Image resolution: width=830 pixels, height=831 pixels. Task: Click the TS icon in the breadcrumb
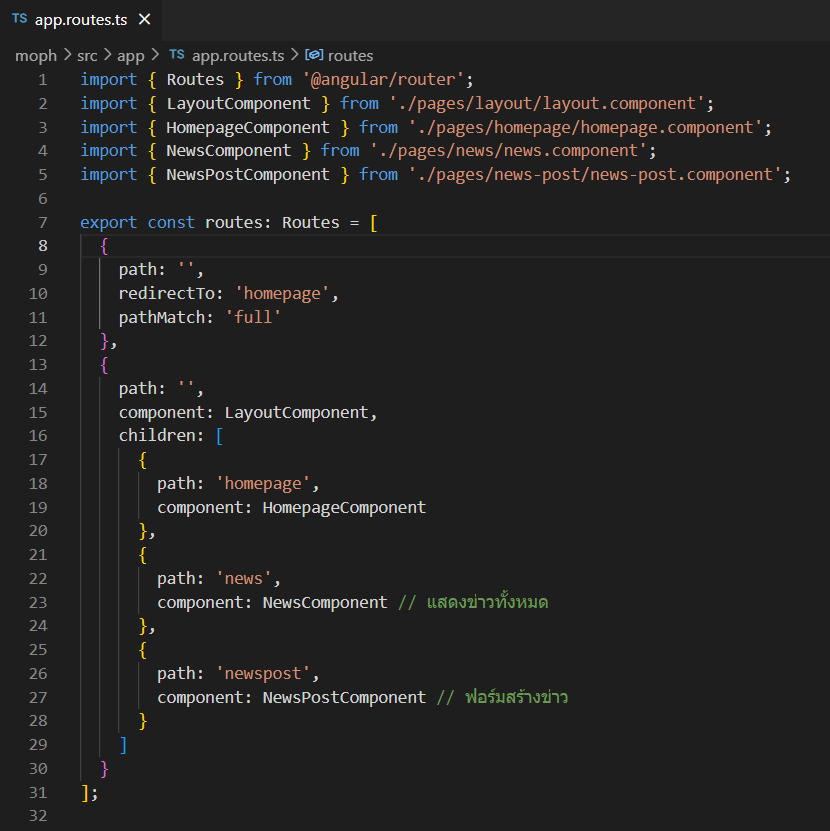pos(177,56)
